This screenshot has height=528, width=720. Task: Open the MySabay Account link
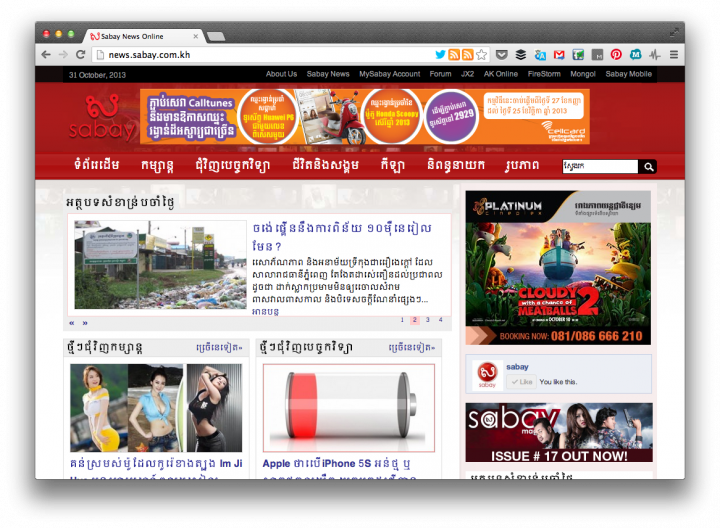tap(389, 74)
